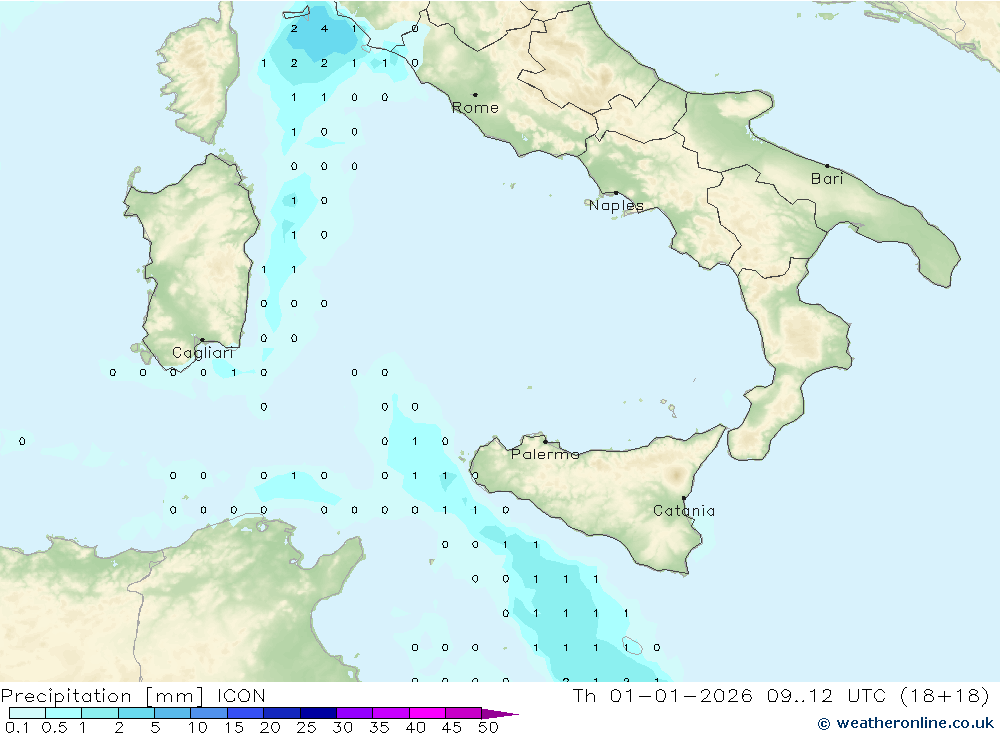Click the legend swatch above the 25 label
This screenshot has height=733, width=1000.
tap(318, 713)
